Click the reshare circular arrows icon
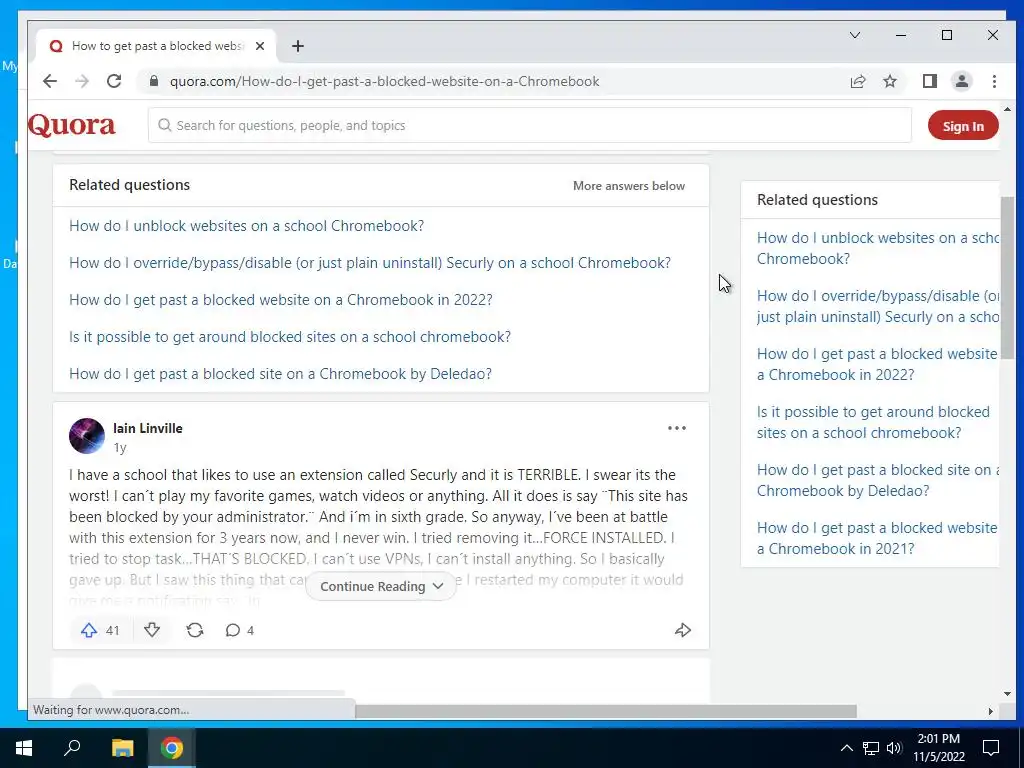 195,630
